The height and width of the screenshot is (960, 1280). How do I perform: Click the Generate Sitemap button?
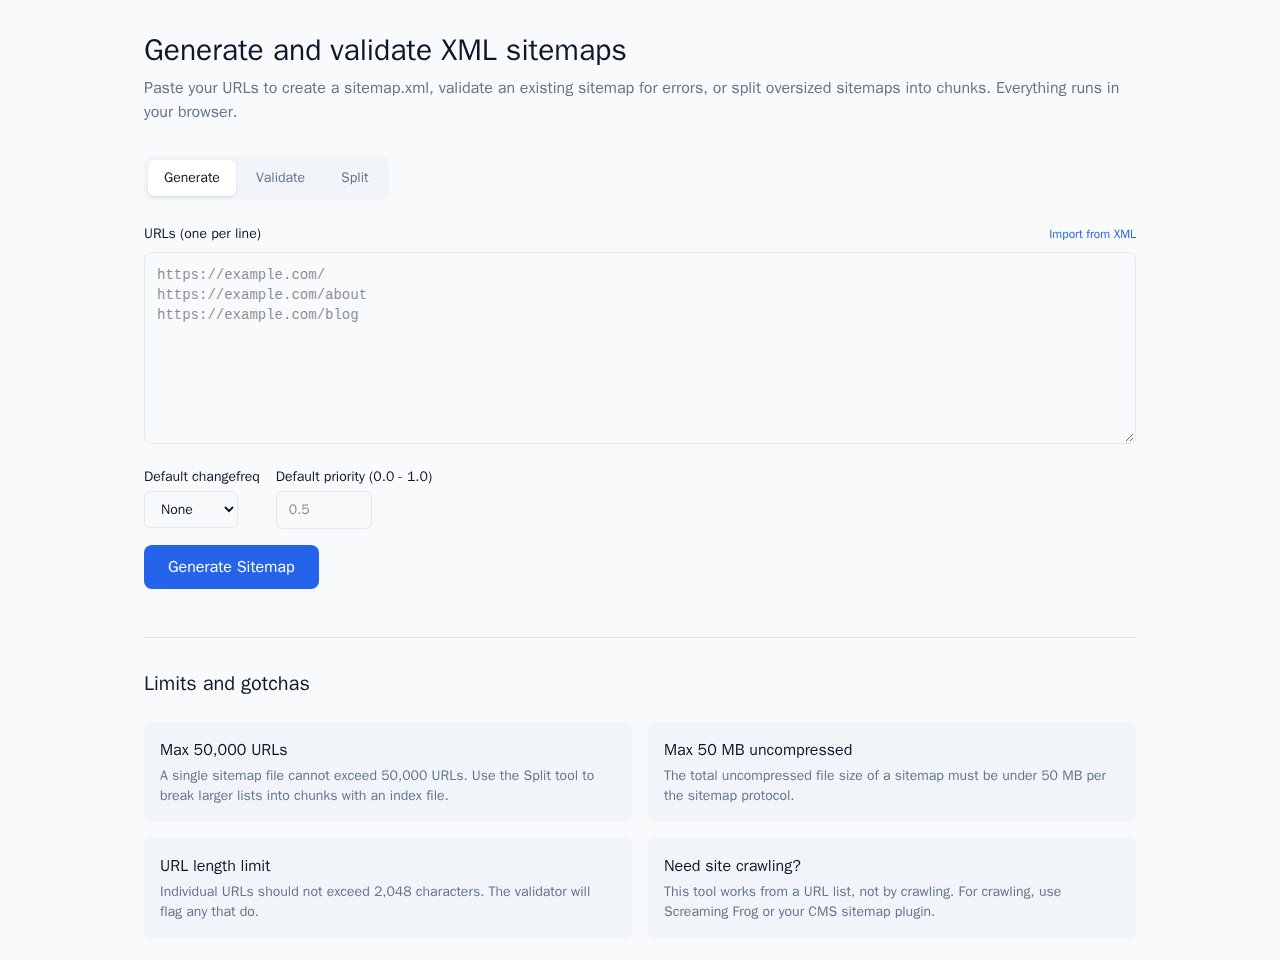tap(231, 567)
